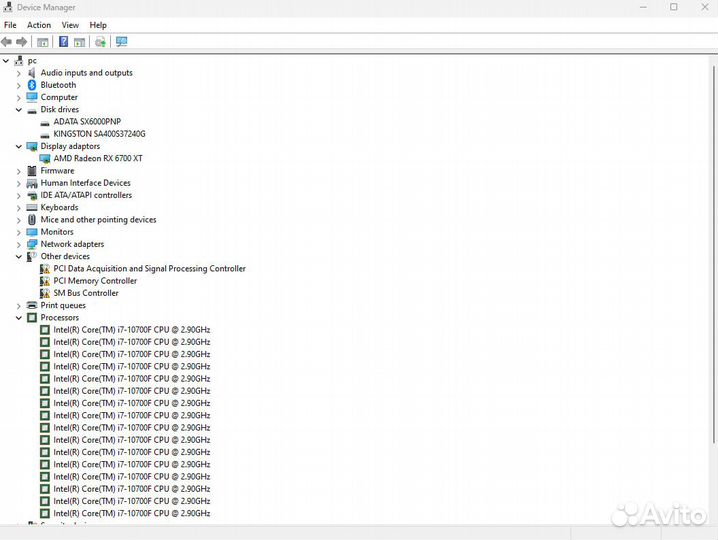Expand the Audio inputs and outputs category
Screen dimensions: 718x540
click(x=19, y=73)
